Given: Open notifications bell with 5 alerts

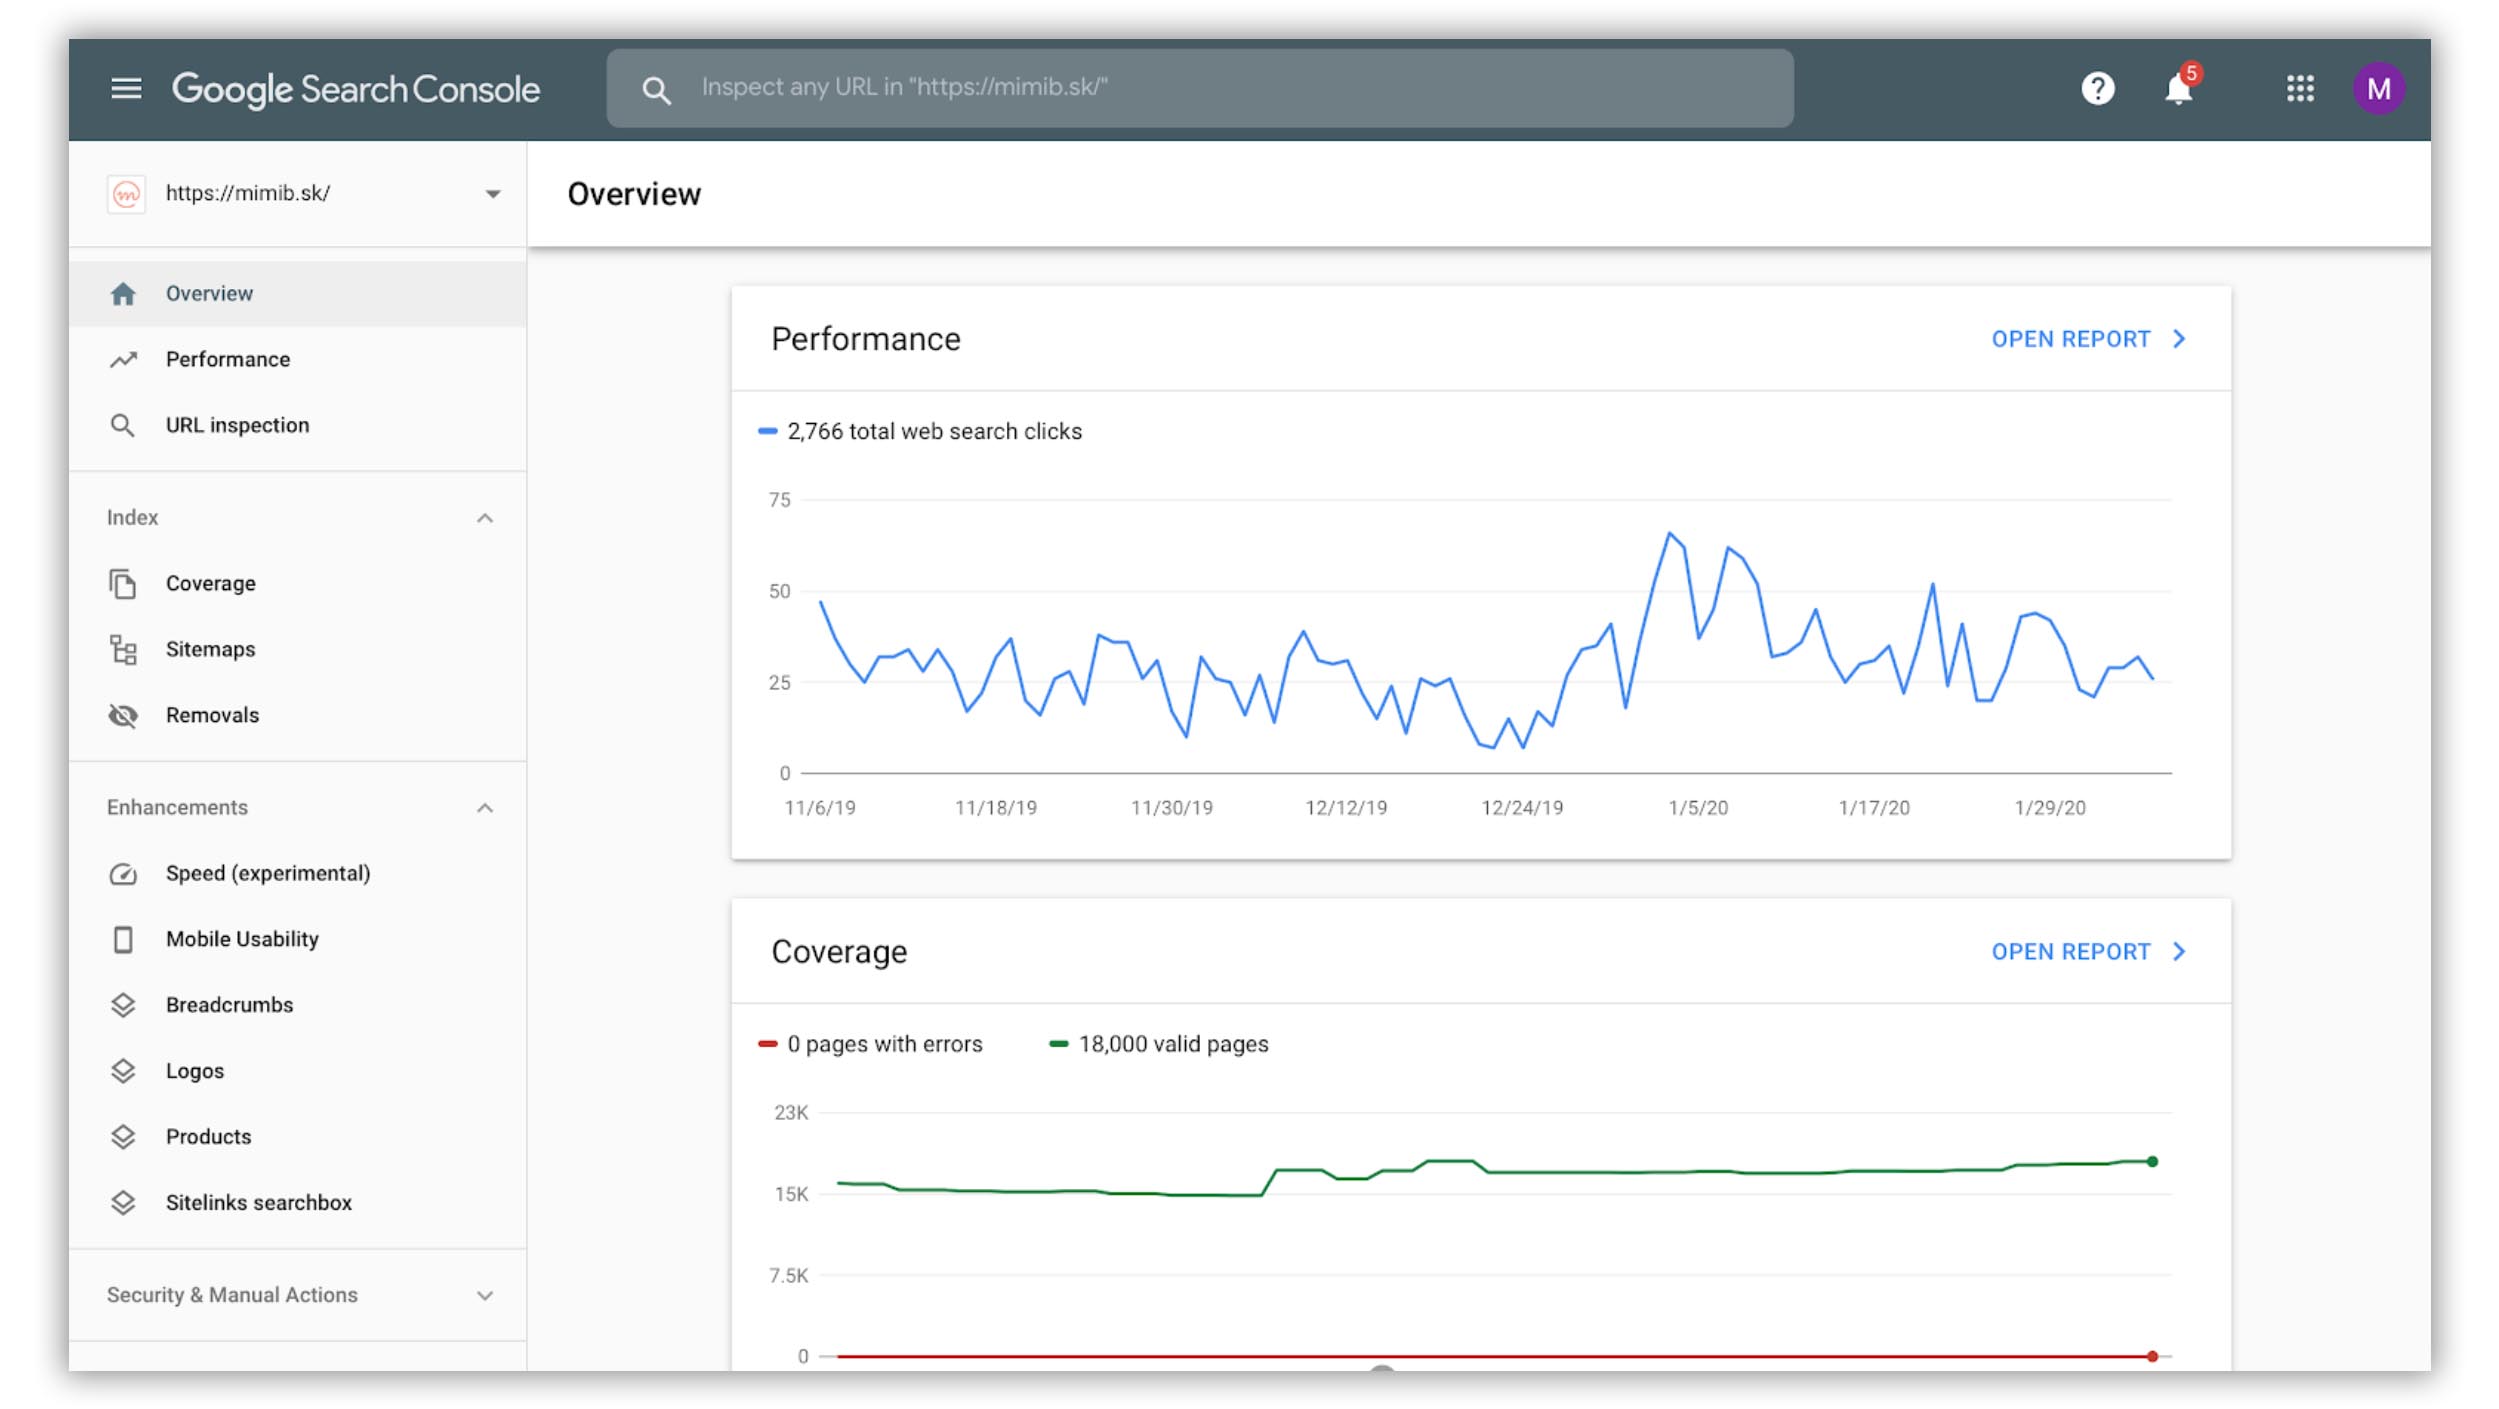Looking at the screenshot, I should (x=2179, y=88).
